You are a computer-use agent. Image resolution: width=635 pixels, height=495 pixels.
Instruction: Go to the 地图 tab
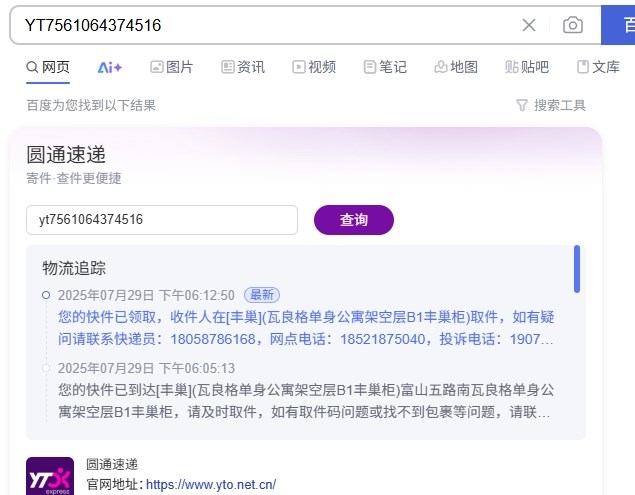[x=456, y=67]
